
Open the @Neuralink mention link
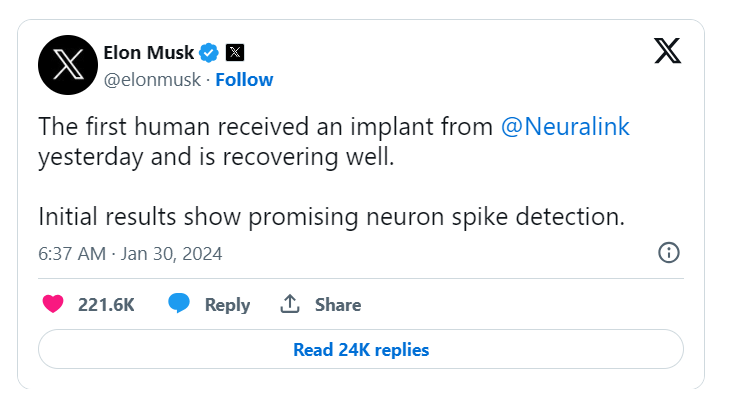[x=565, y=127]
